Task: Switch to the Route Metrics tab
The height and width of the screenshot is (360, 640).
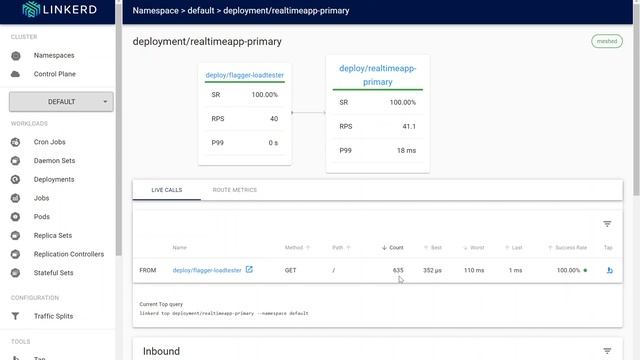Action: coord(235,190)
